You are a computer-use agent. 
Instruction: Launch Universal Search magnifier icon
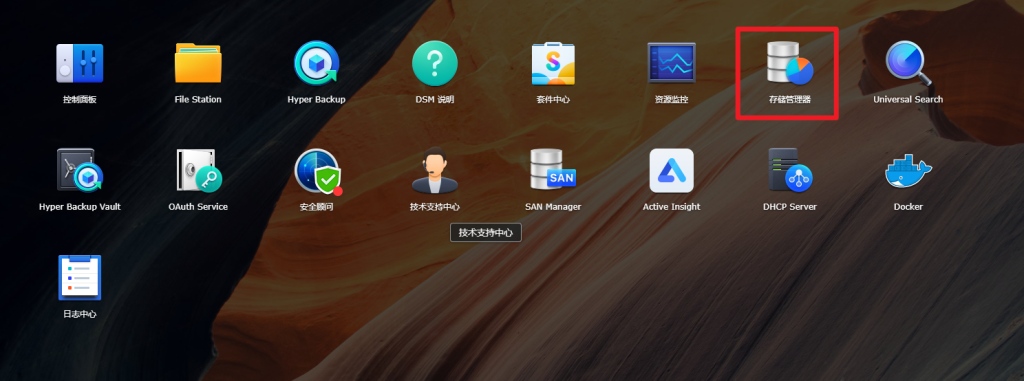[908, 63]
